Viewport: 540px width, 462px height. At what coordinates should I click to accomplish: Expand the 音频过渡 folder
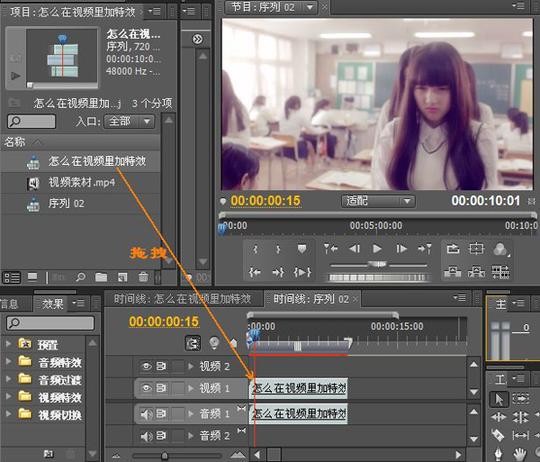[9, 379]
